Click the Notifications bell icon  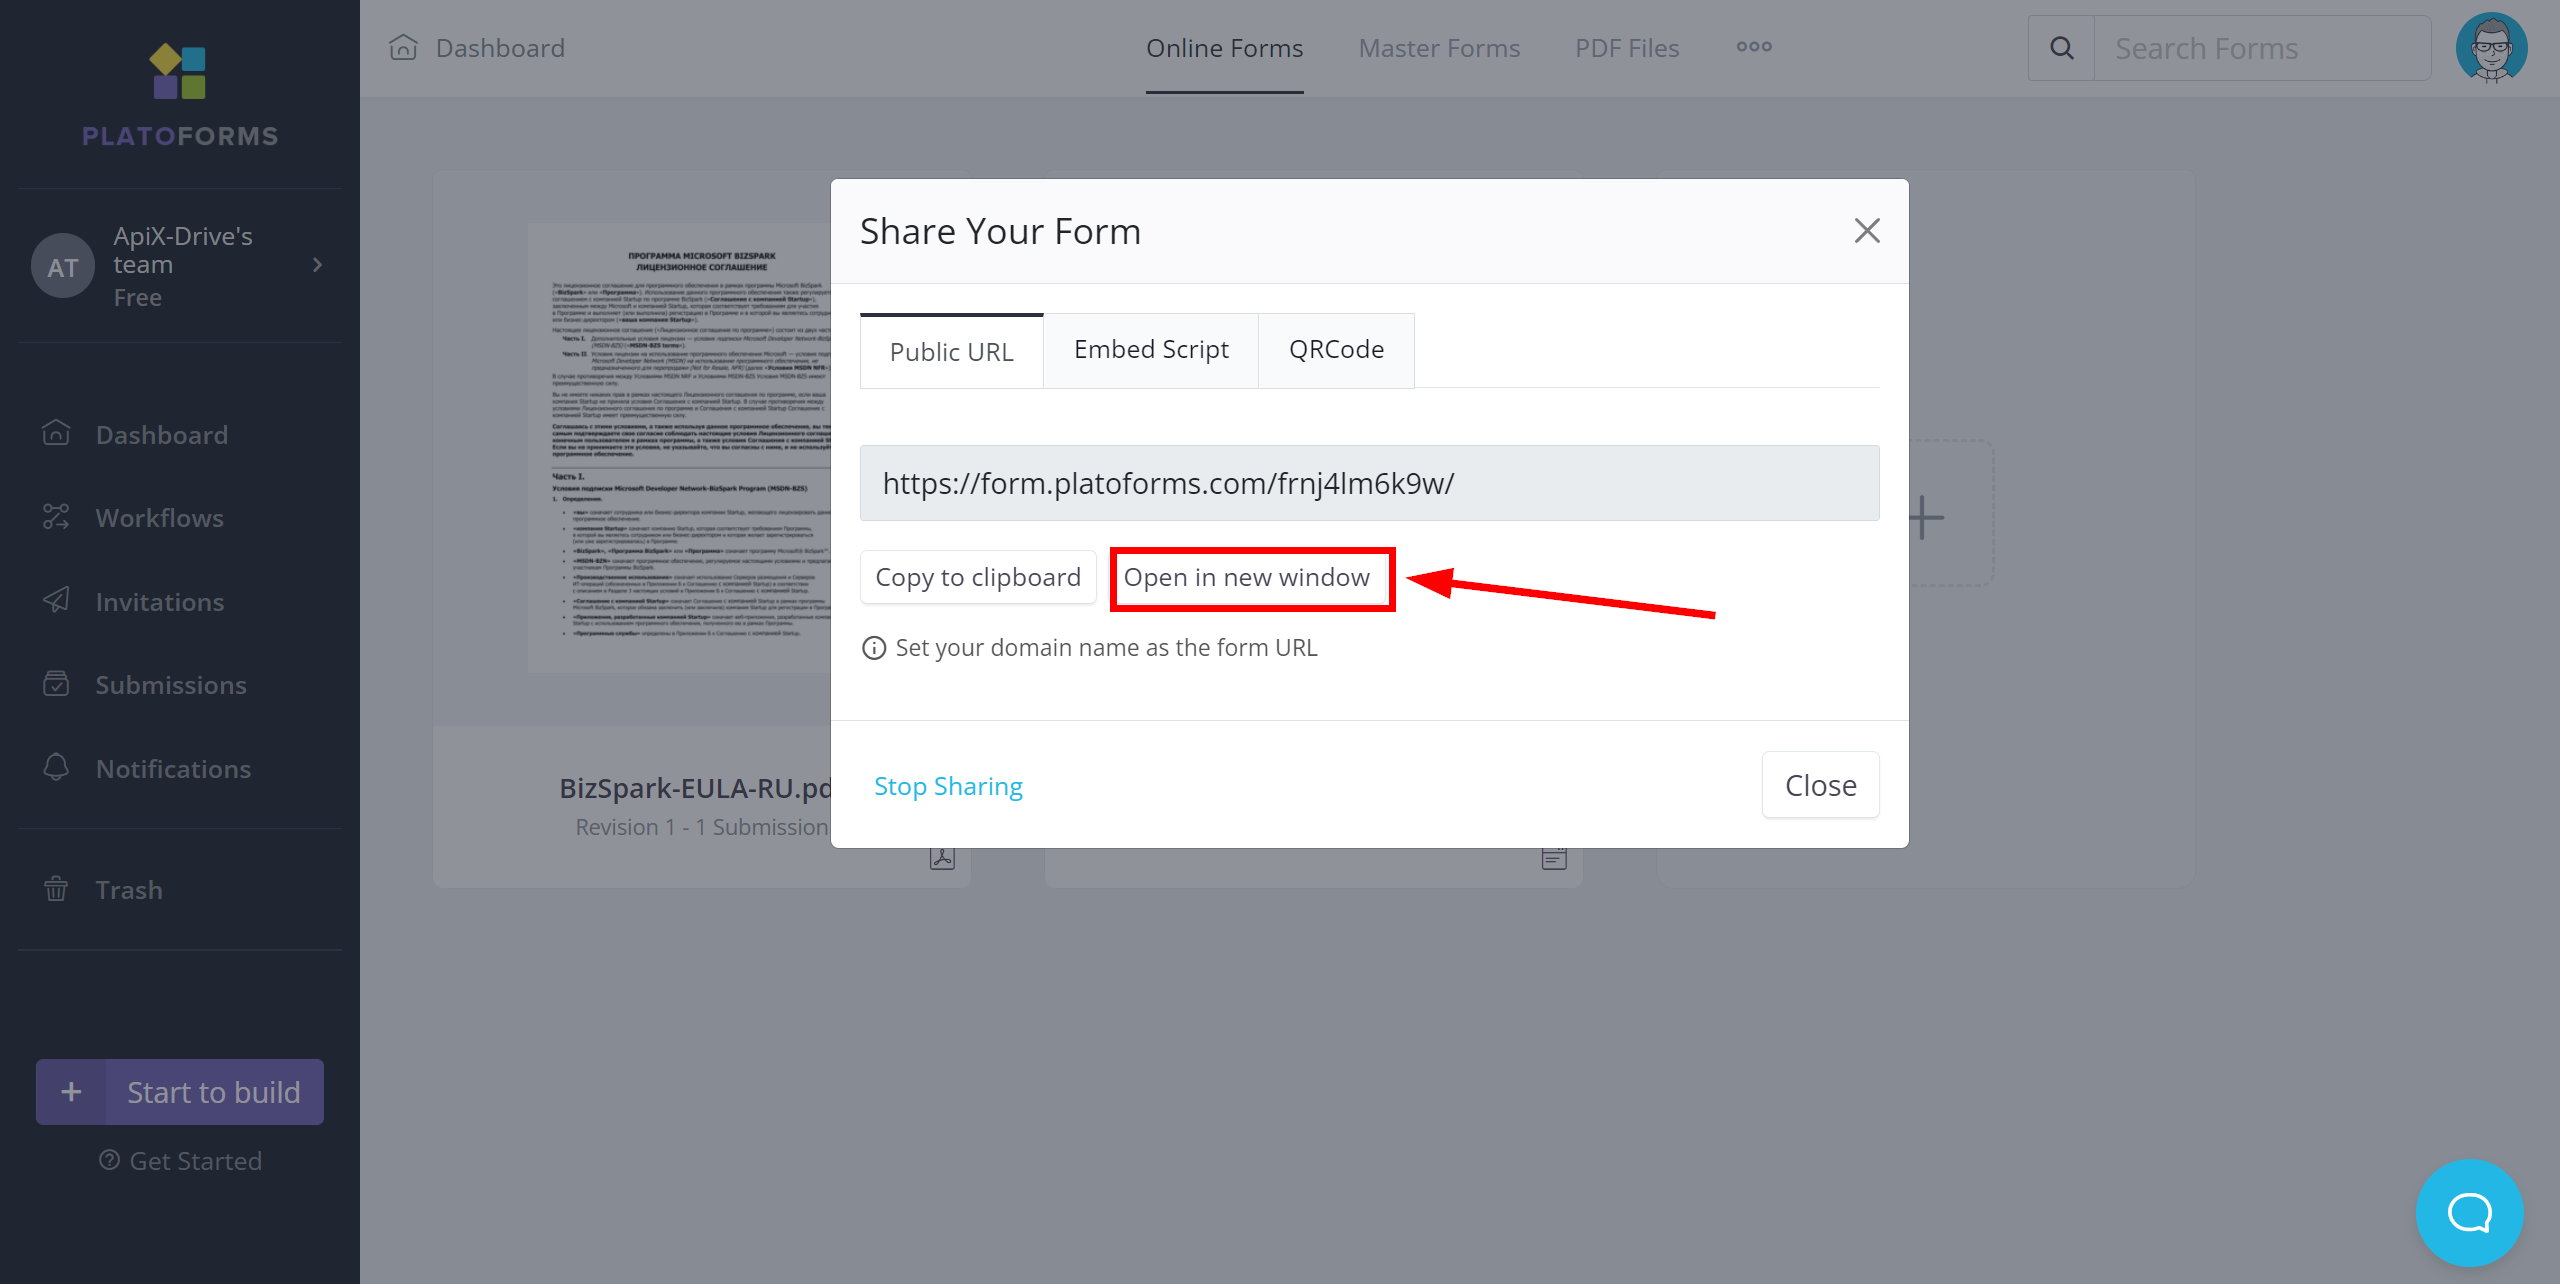[x=57, y=766]
